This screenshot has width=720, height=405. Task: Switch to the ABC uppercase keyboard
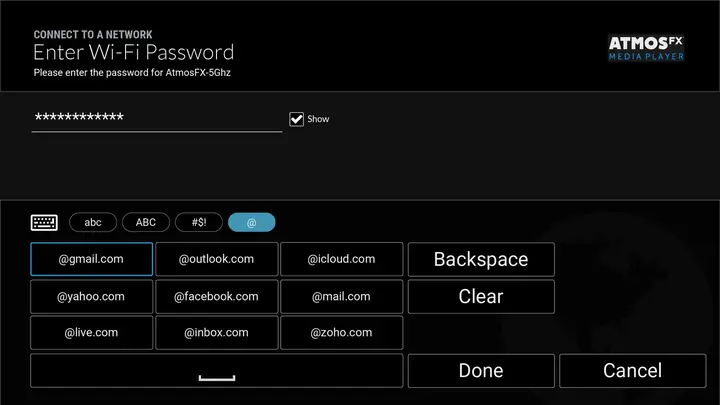tap(146, 223)
